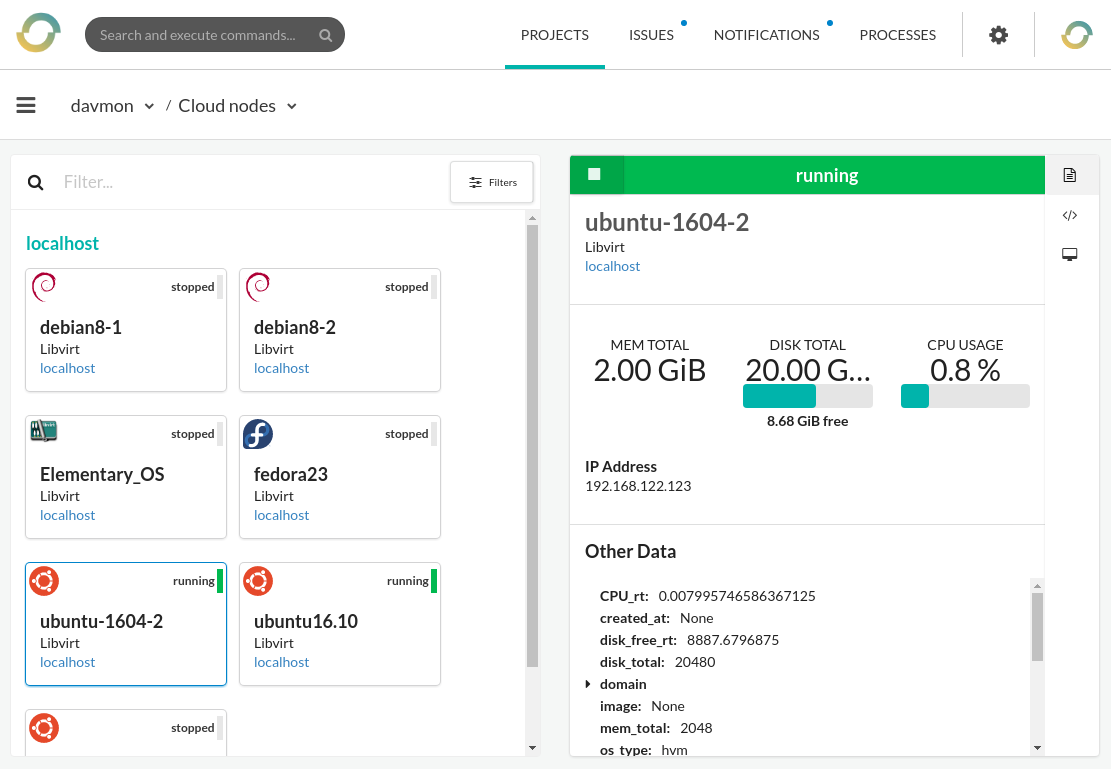The image size is (1111, 769).
Task: Click the Debian logo on debian8-1 card
Action: click(x=44, y=287)
